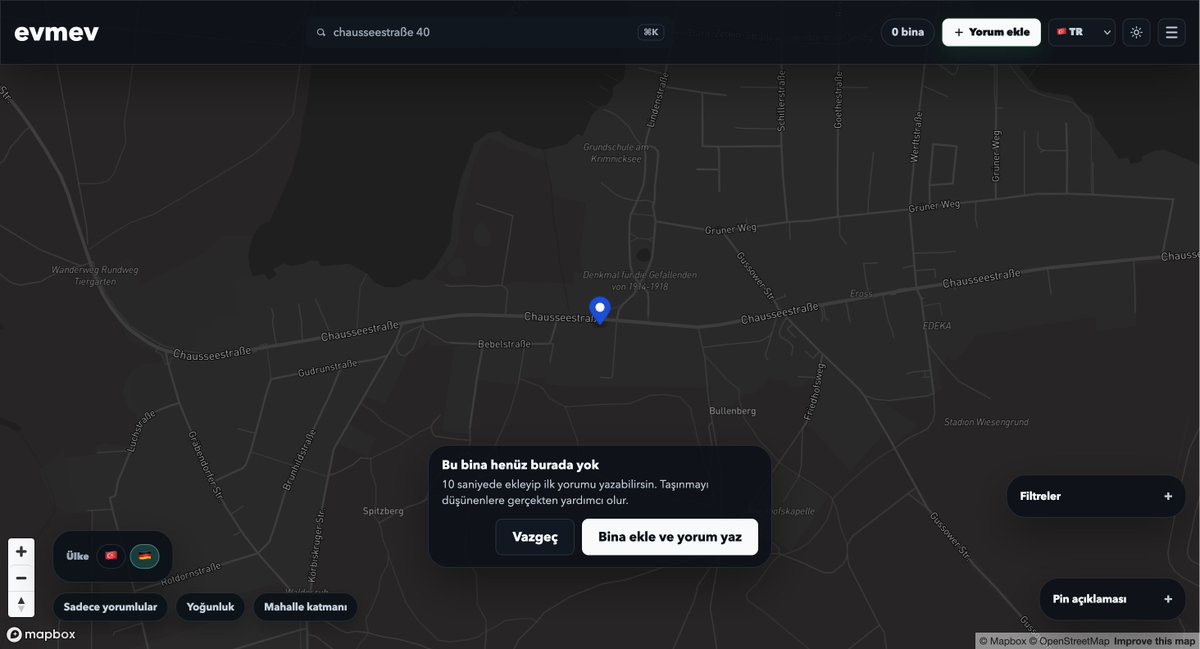Toggle light theme with sun icon
This screenshot has width=1200, height=649.
point(1136,32)
